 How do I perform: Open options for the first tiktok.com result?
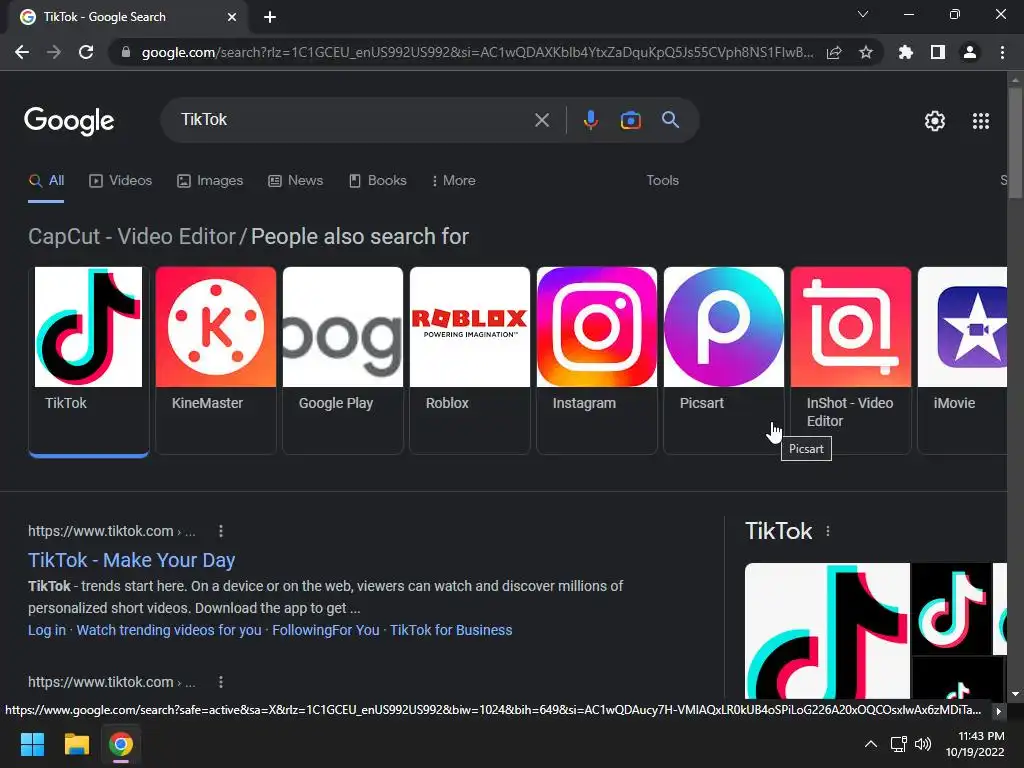(221, 531)
